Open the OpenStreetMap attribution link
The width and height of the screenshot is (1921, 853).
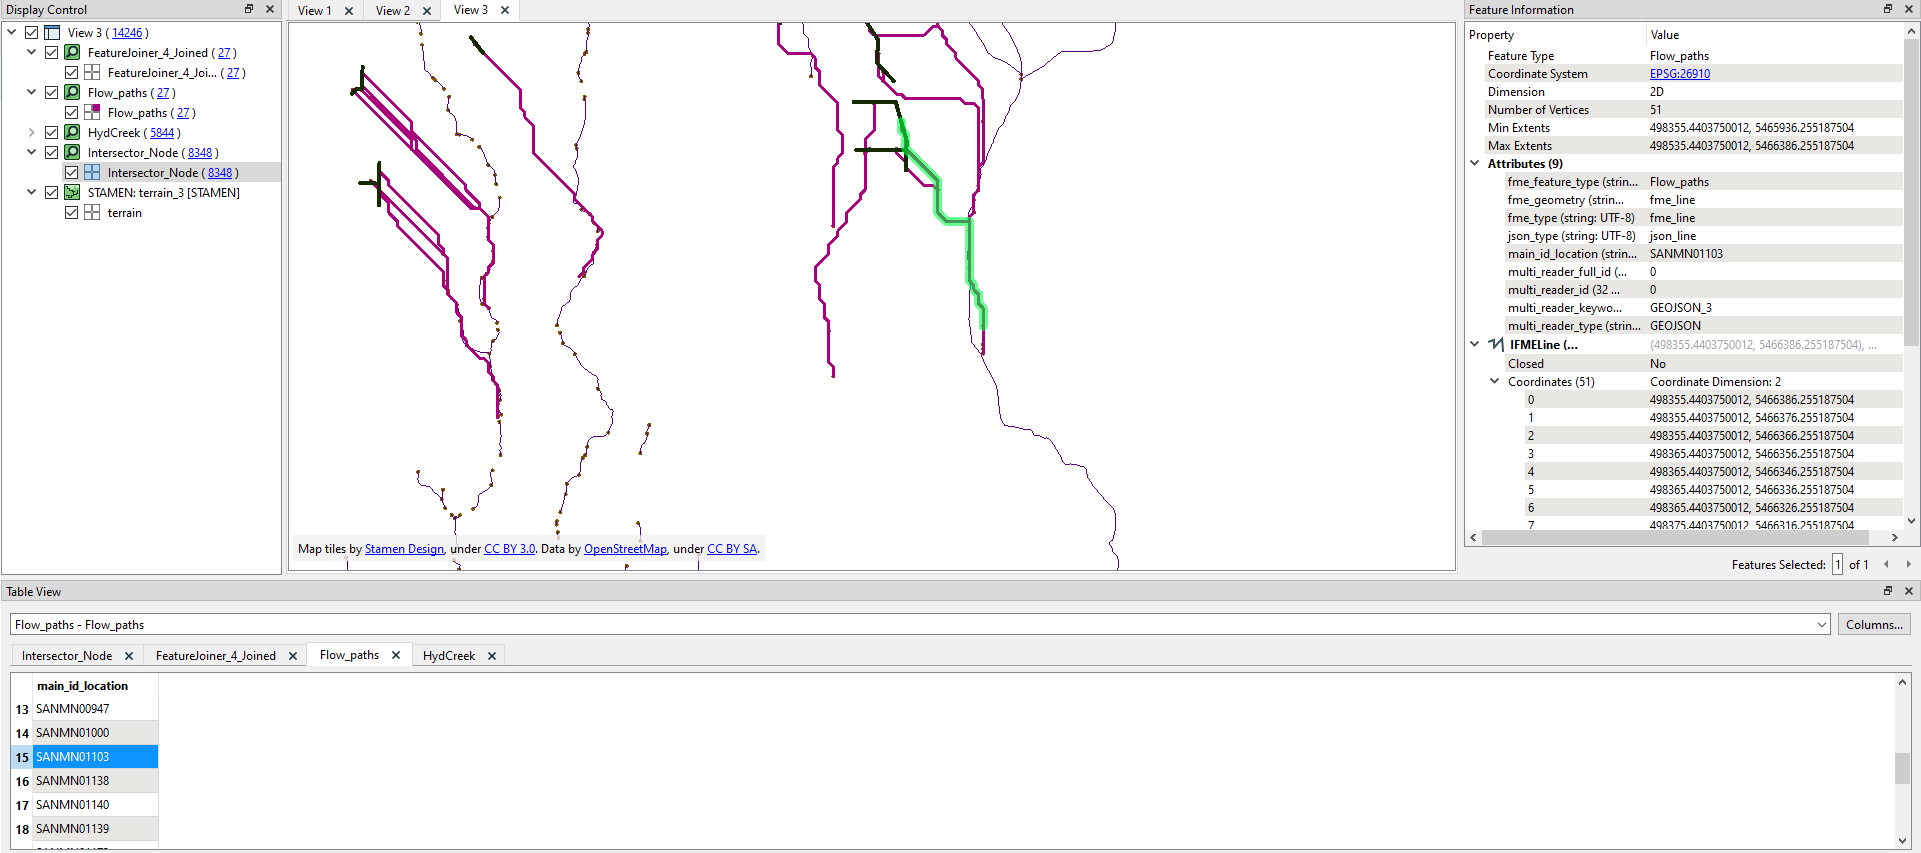pyautogui.click(x=625, y=549)
